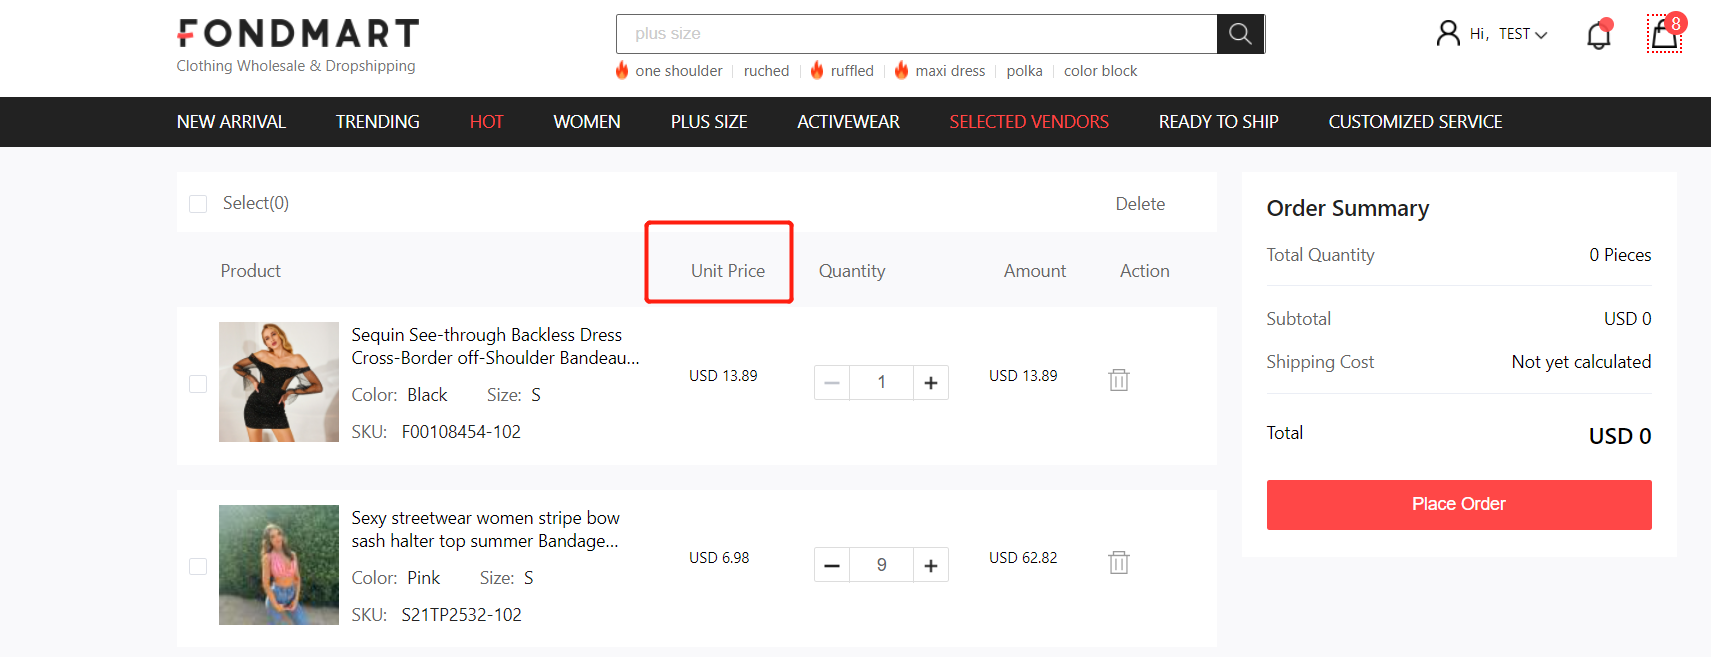Check the Sequin Backless Dress item checkbox
This screenshot has height=657, width=1711.
pos(198,384)
